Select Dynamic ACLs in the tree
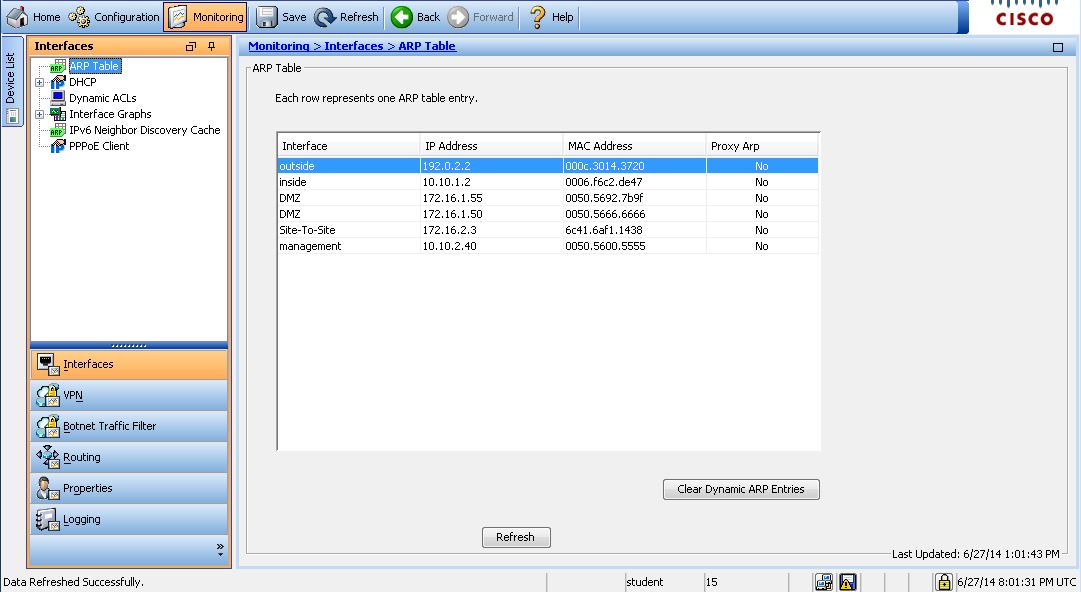1081x592 pixels. pos(102,98)
